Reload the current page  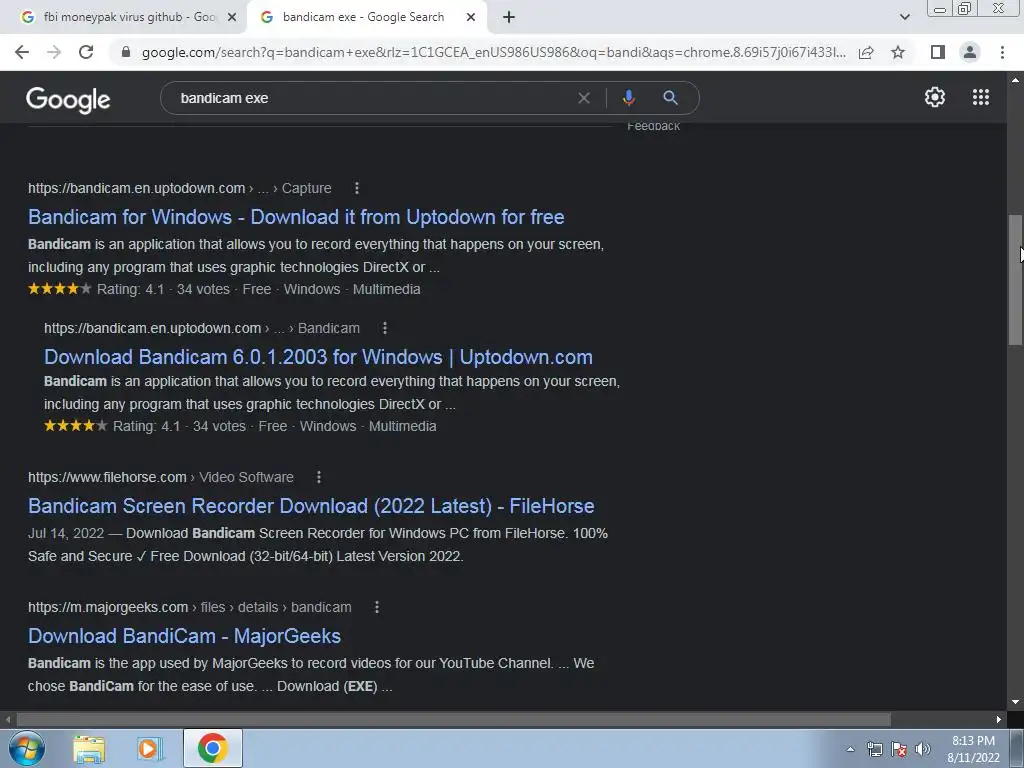[x=86, y=52]
